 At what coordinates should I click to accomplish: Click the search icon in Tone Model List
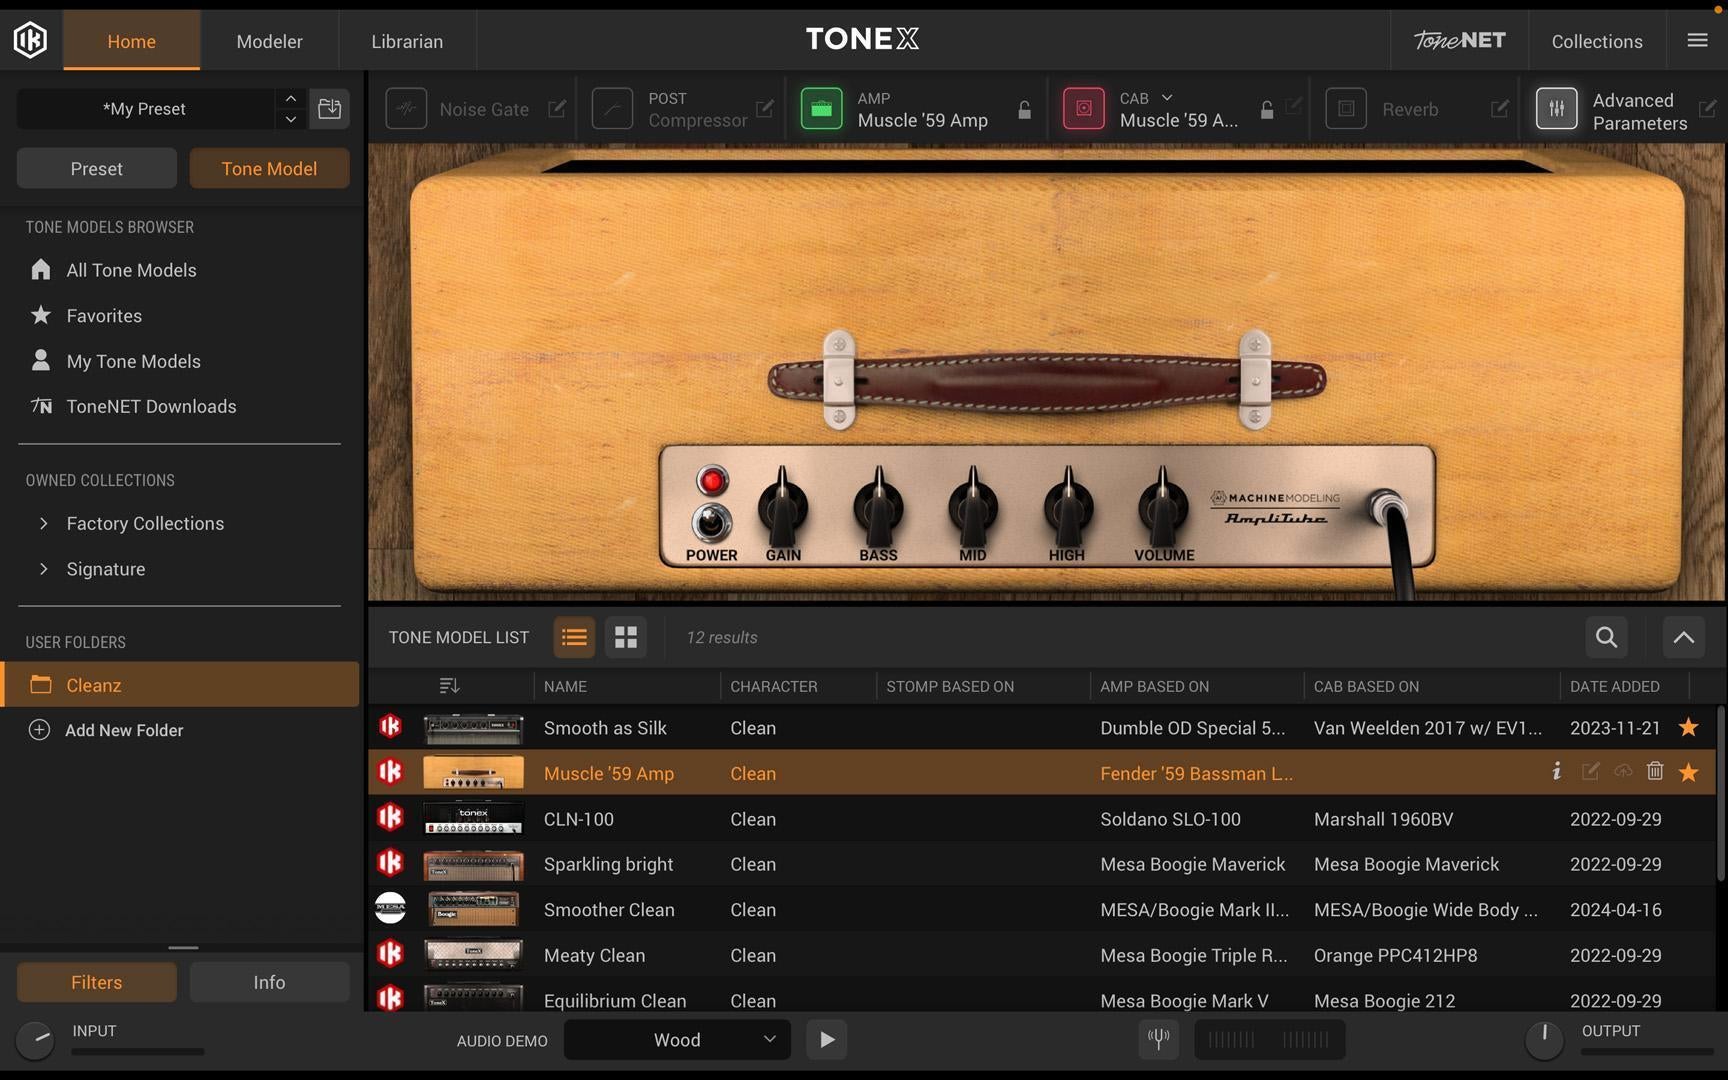pyautogui.click(x=1606, y=637)
